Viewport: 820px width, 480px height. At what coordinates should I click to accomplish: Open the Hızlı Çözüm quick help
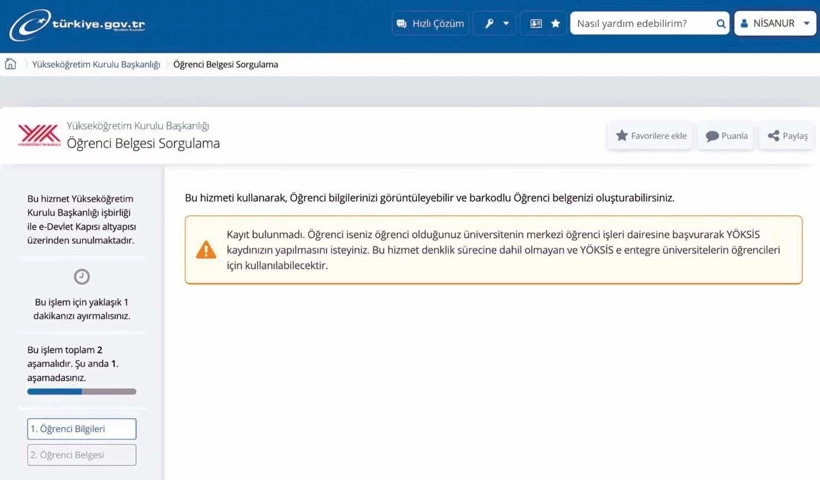click(430, 23)
